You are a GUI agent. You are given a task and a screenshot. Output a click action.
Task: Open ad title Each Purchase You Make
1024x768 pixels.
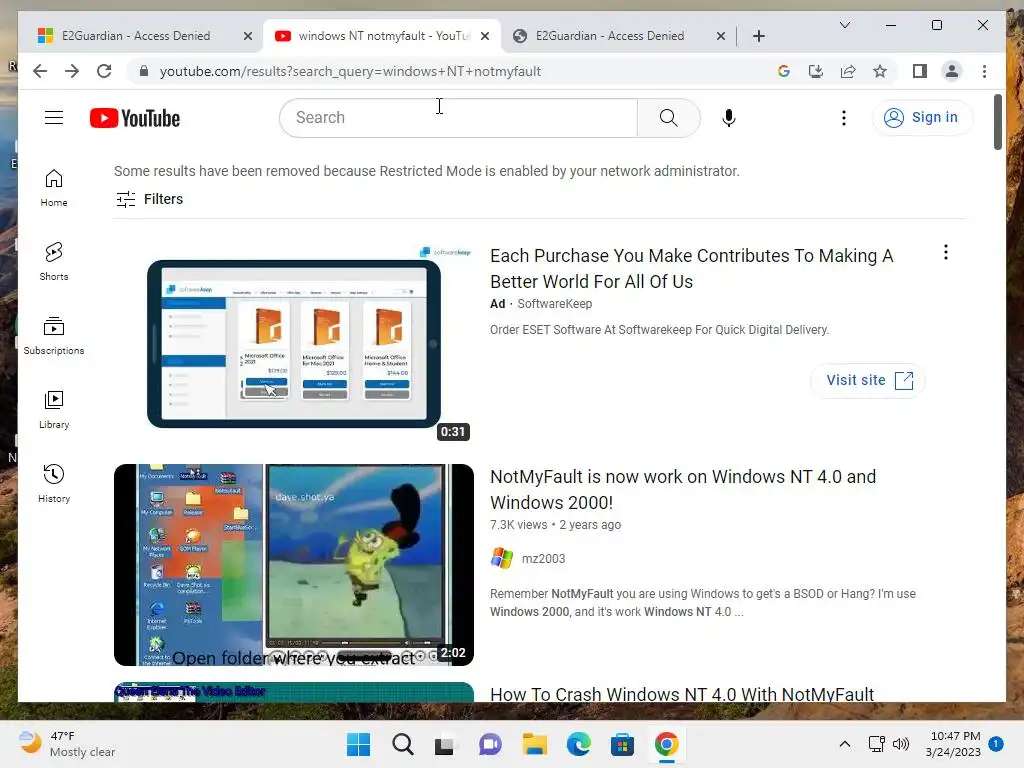(692, 268)
